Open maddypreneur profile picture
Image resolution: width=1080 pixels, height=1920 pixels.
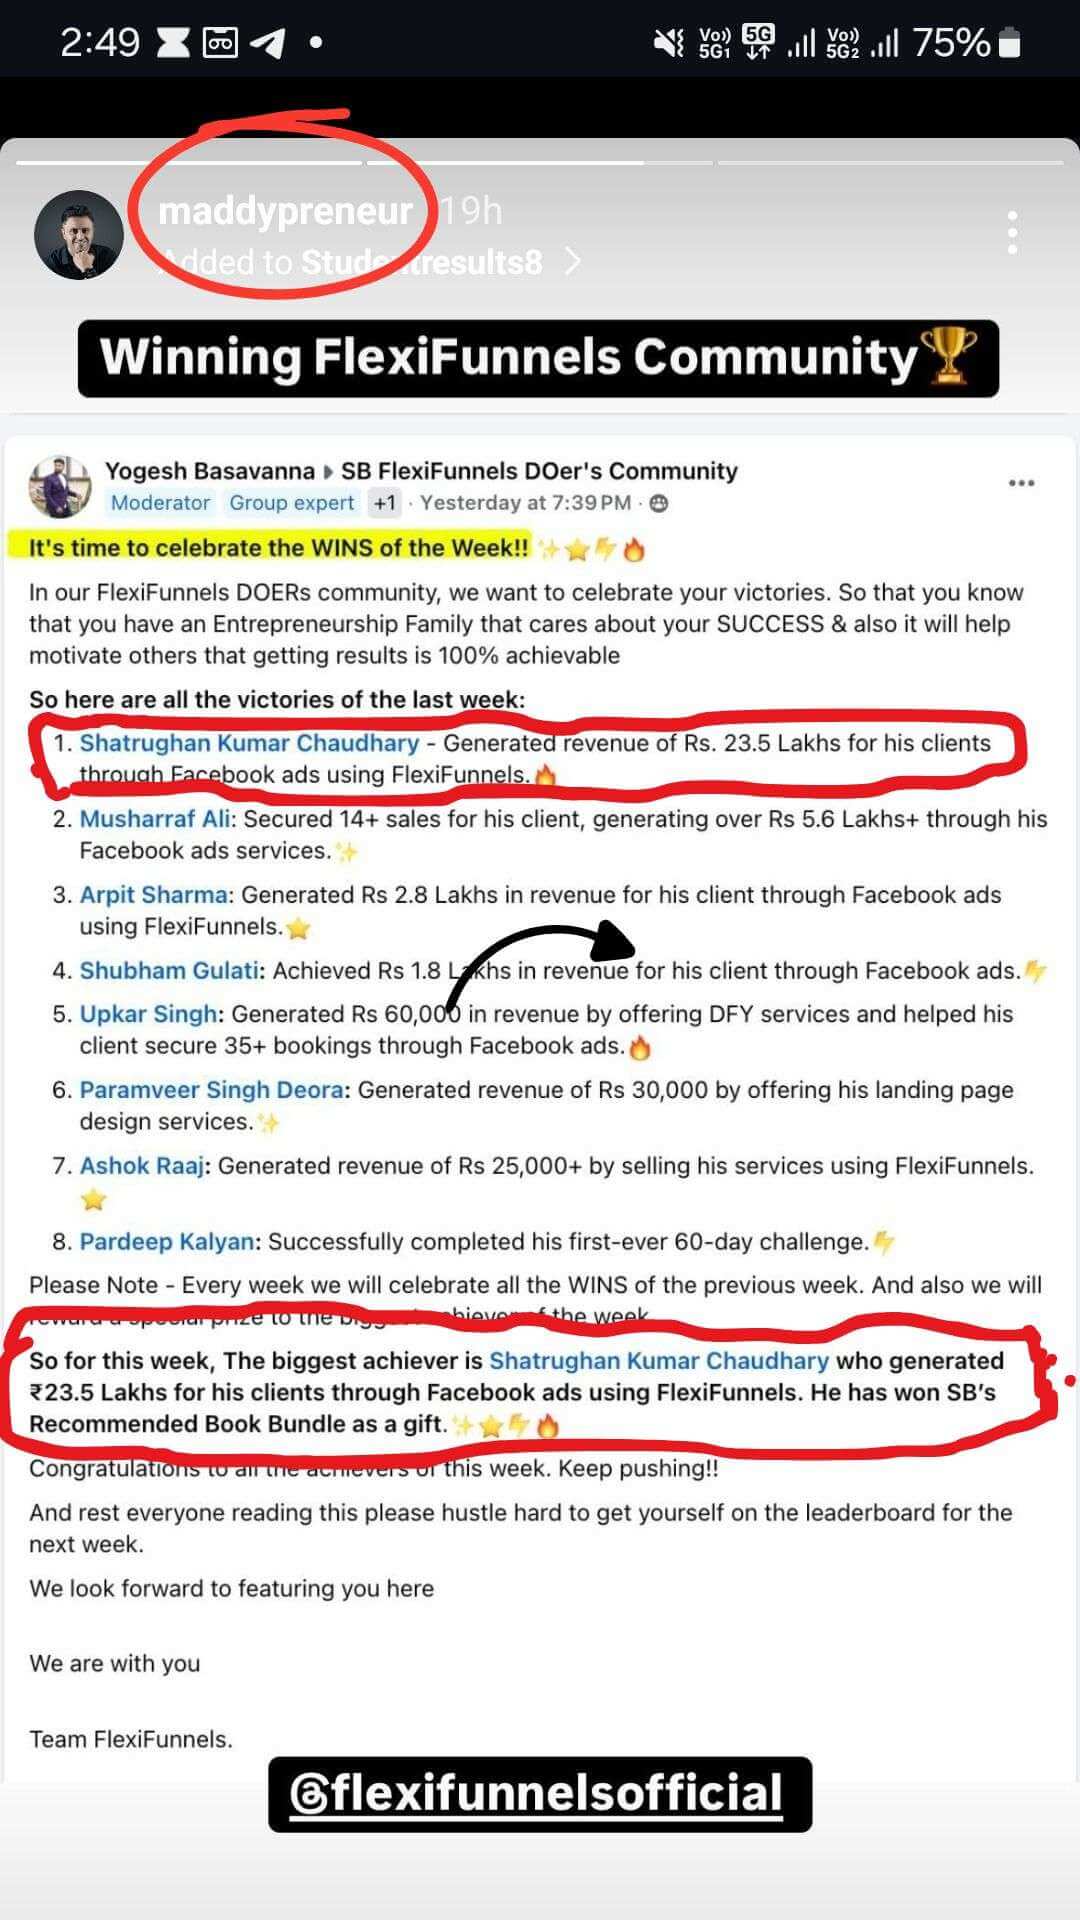point(79,235)
